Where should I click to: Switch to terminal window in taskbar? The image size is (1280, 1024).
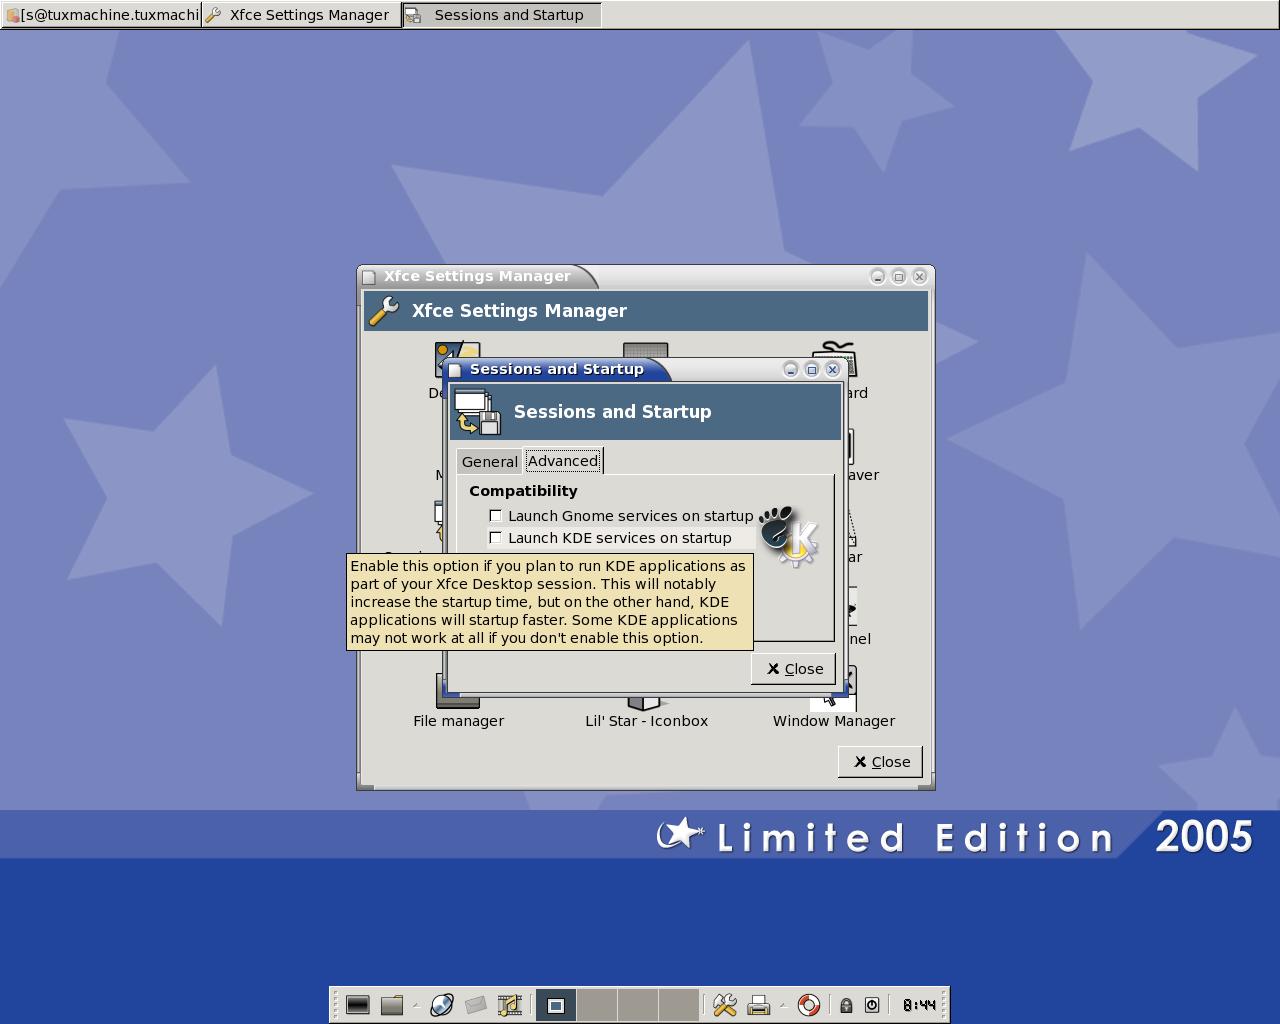point(101,15)
